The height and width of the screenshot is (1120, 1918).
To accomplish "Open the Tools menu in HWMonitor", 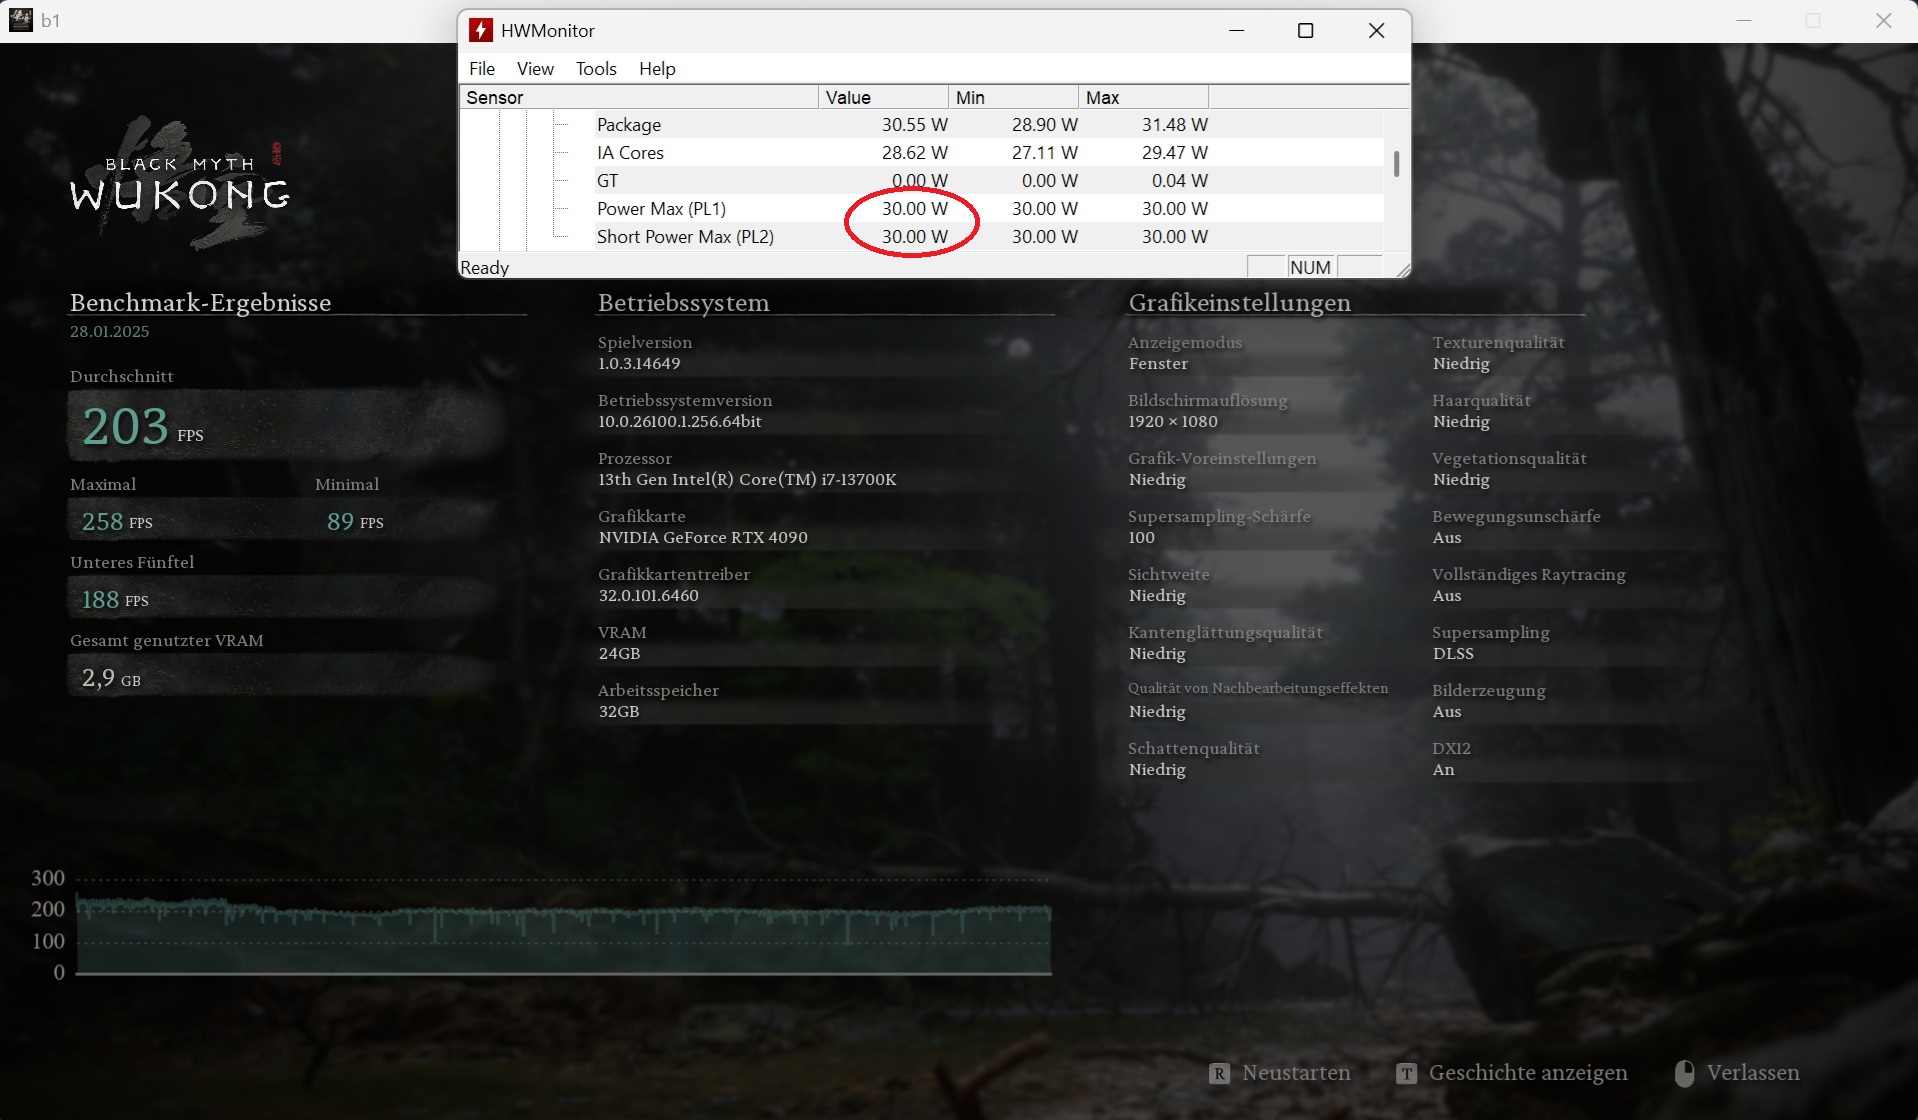I will pos(596,68).
